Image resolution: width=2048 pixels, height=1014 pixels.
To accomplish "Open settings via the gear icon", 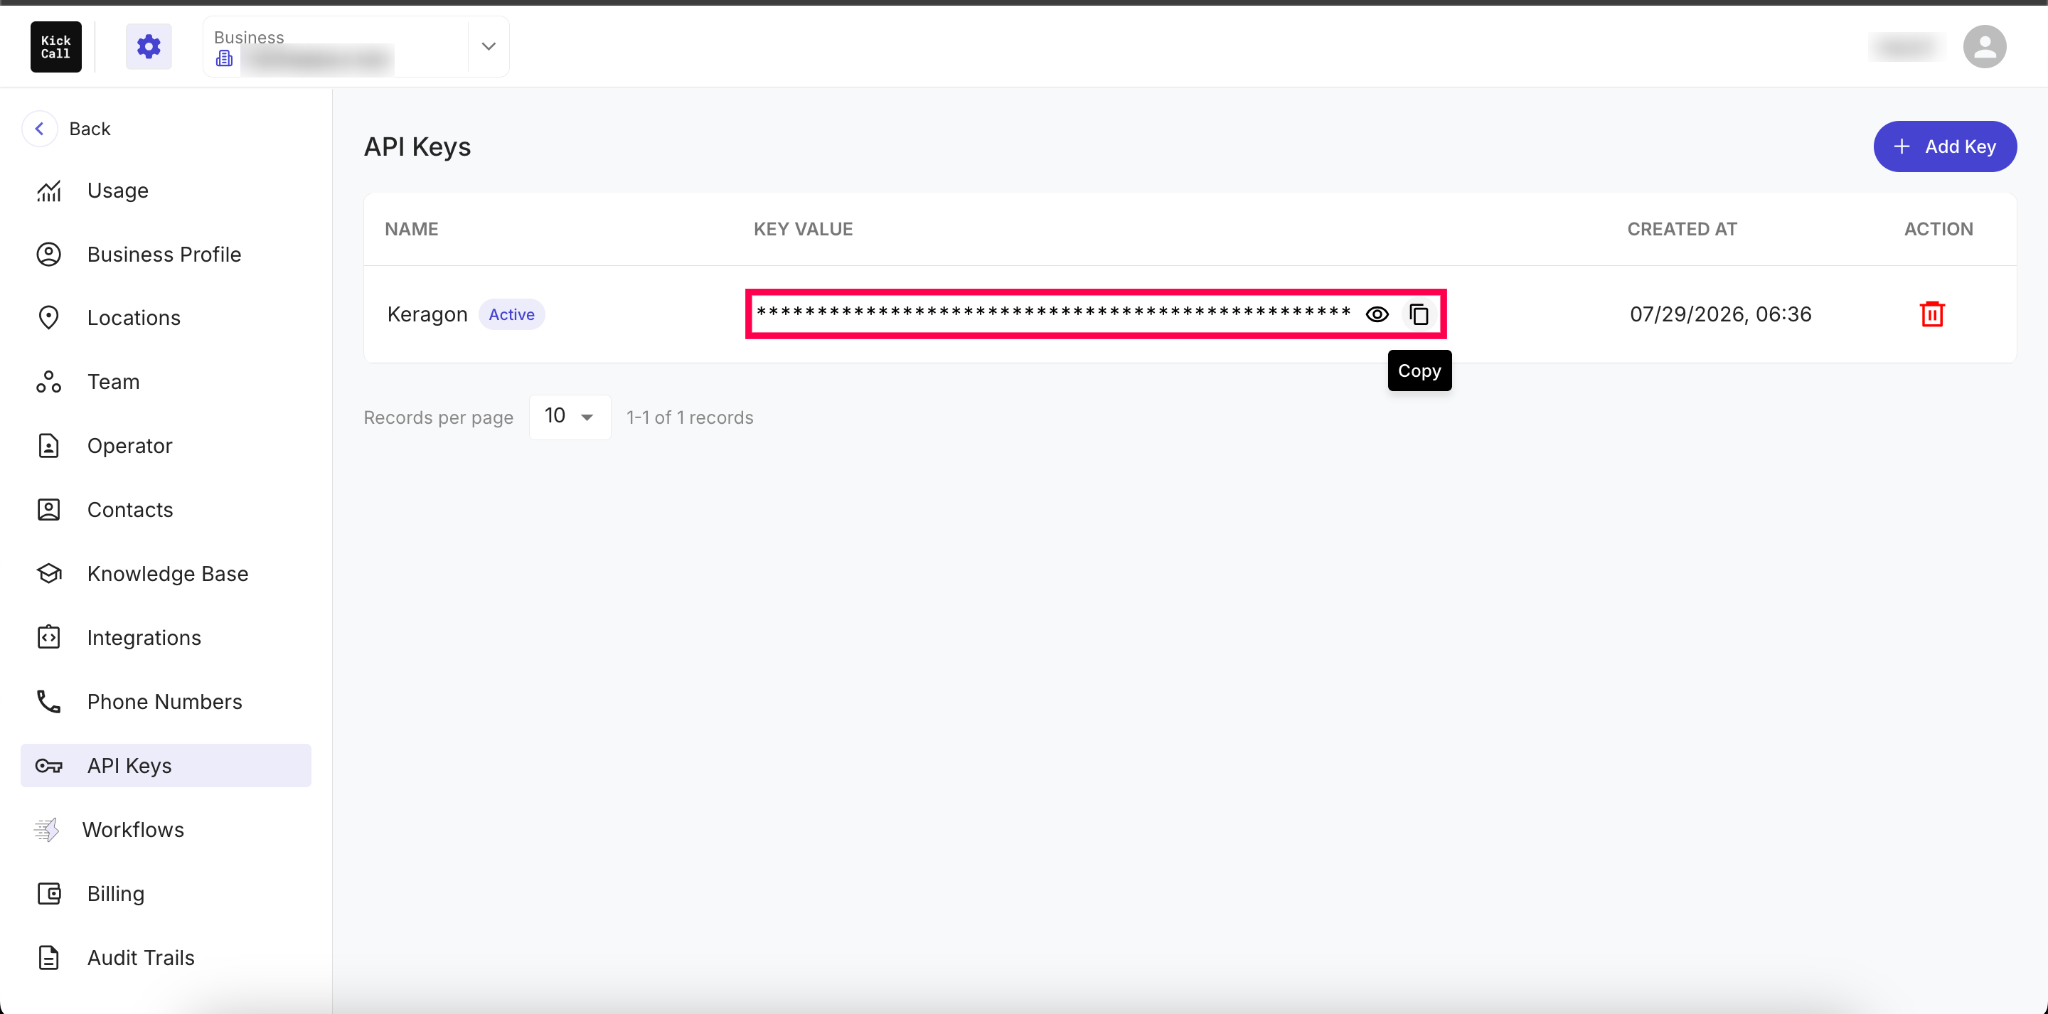I will (149, 47).
